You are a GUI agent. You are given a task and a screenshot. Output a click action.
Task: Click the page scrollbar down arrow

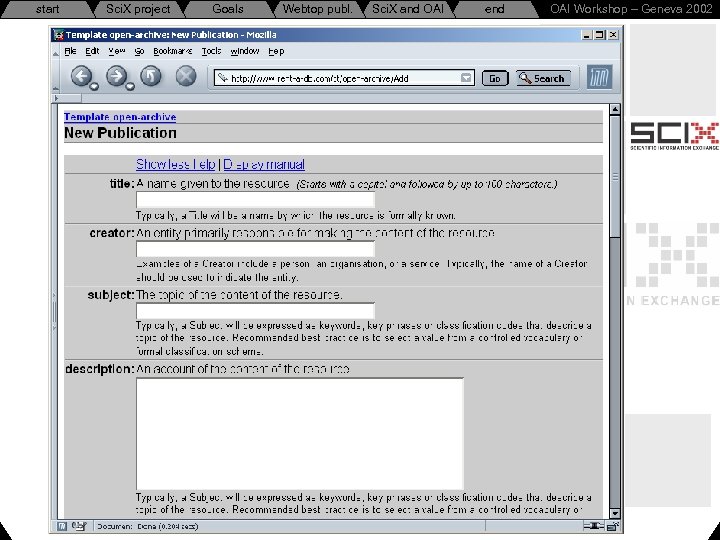click(x=615, y=513)
